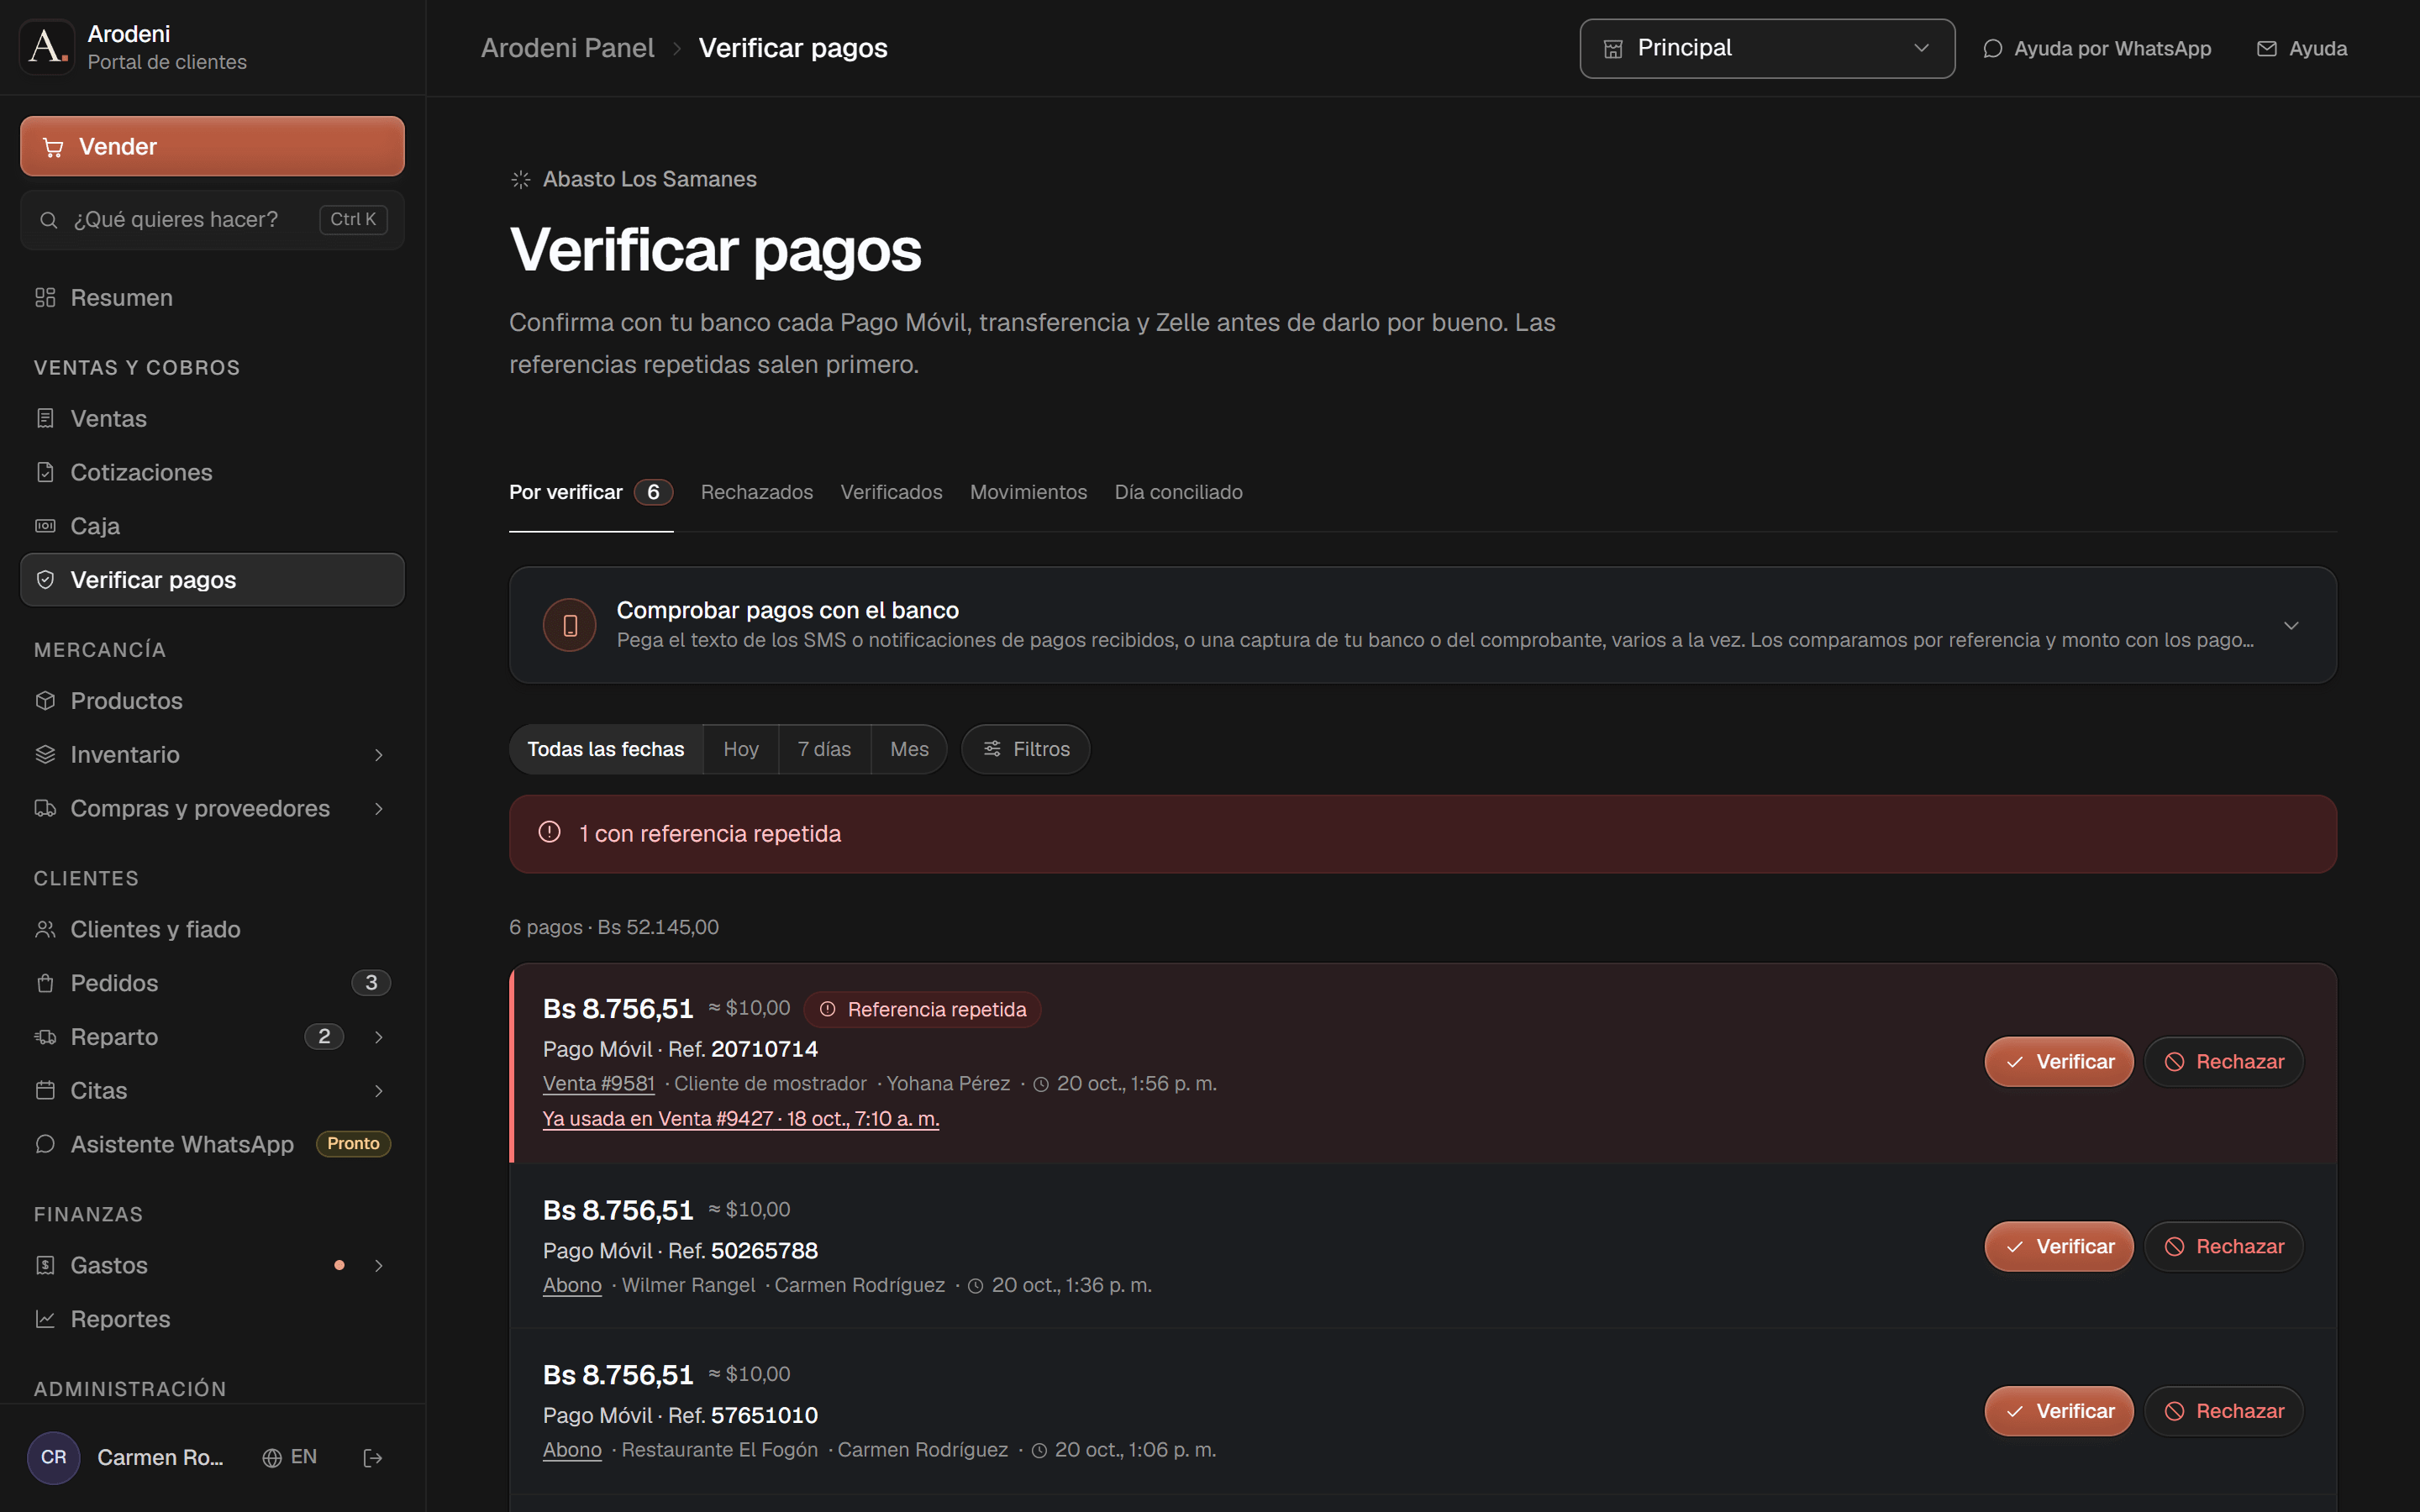Open the Principal branch dropdown
This screenshot has width=2420, height=1512.
(x=1767, y=48)
